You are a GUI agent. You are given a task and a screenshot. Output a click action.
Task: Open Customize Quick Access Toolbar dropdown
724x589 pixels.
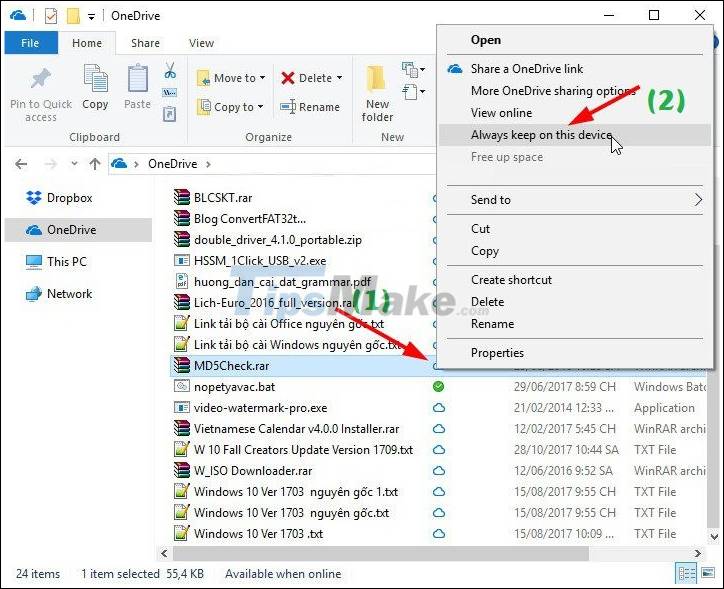tap(91, 17)
